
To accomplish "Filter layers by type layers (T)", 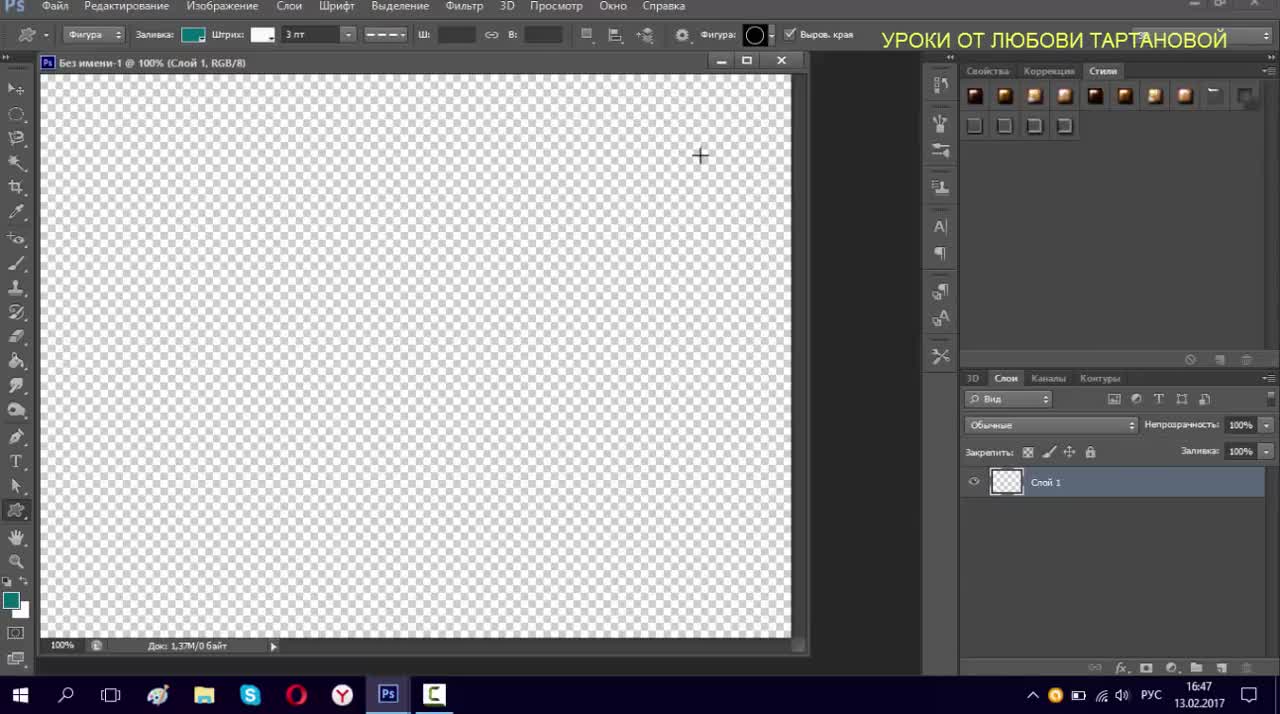I will pyautogui.click(x=1159, y=399).
